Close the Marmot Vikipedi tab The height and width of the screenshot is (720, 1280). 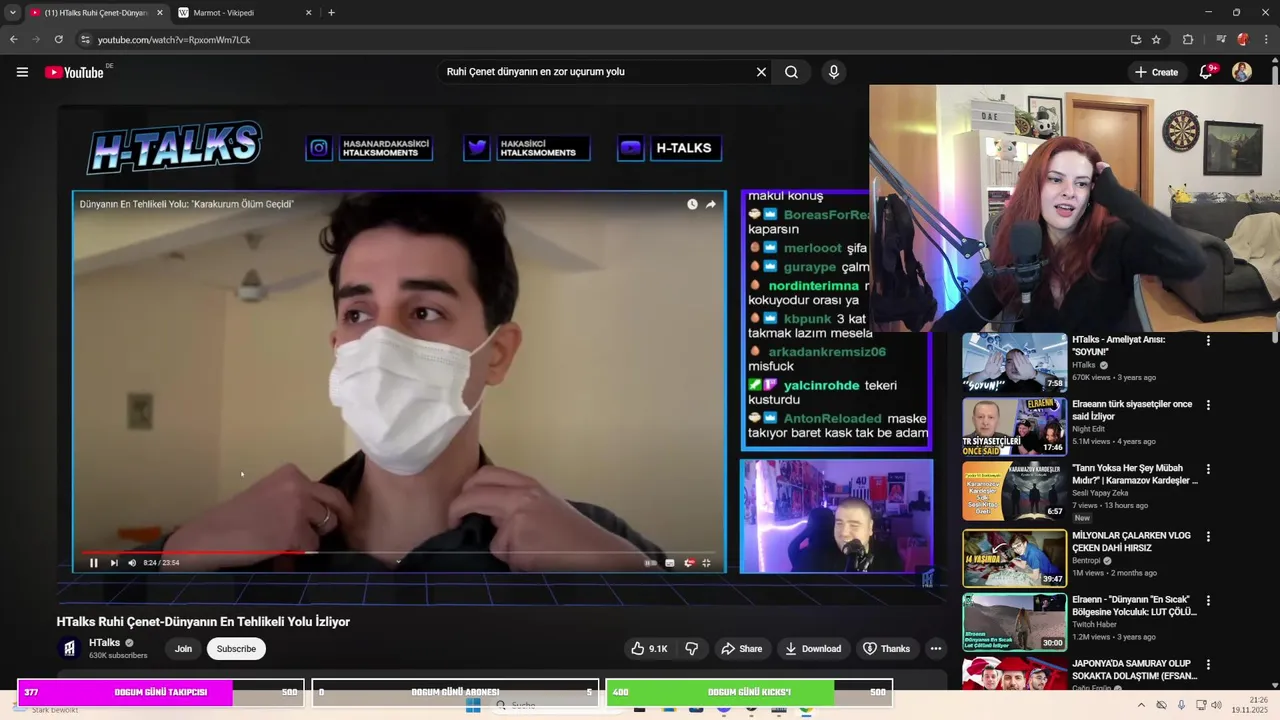(308, 13)
